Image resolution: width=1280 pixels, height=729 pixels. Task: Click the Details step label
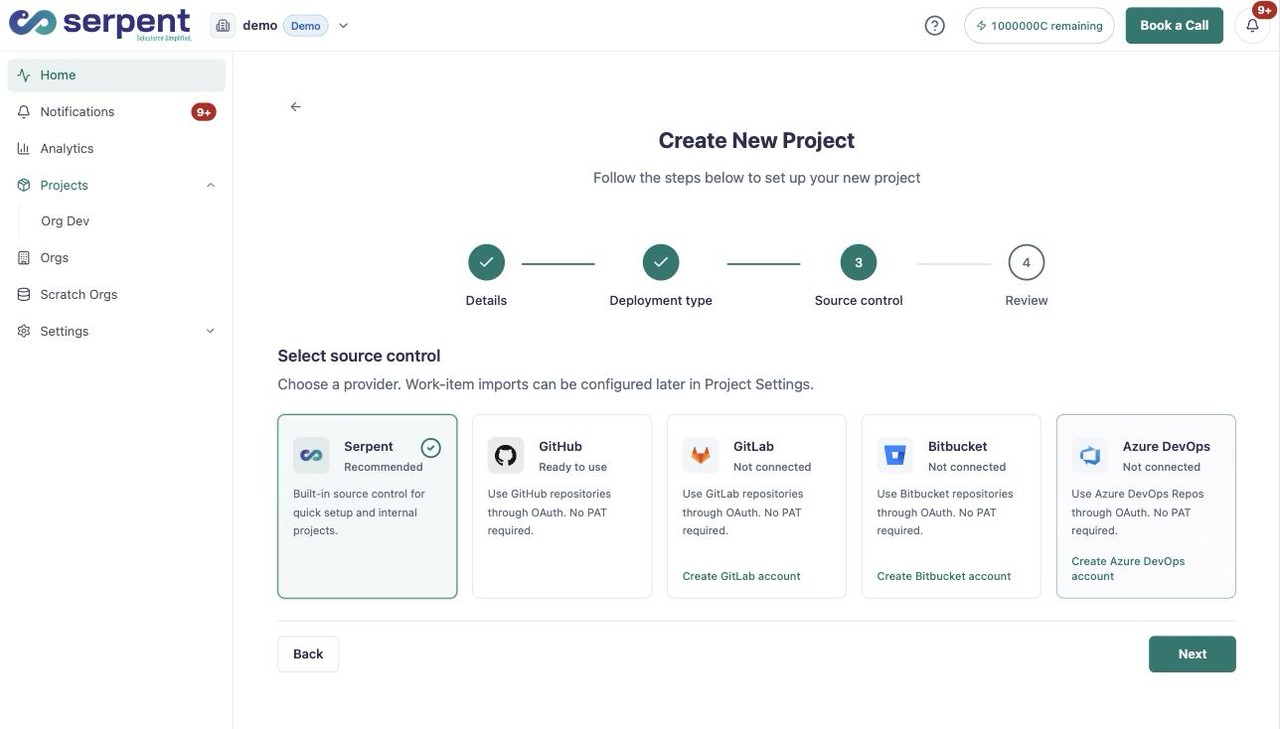[x=486, y=300]
